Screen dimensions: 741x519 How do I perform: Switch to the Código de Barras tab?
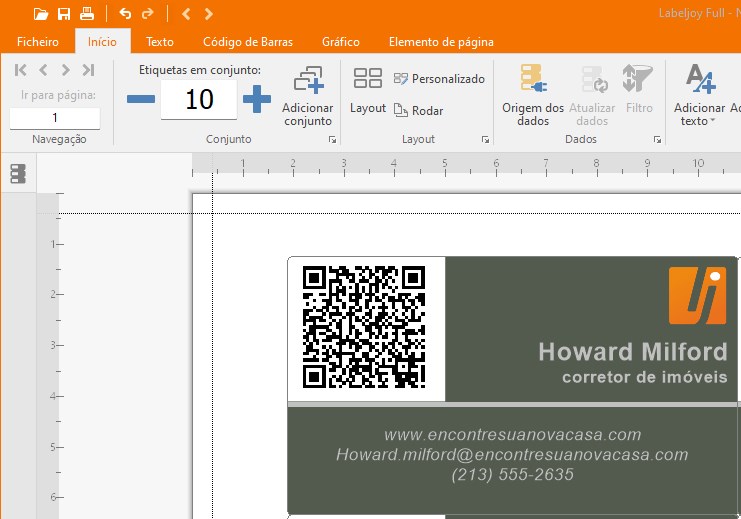[x=248, y=42]
